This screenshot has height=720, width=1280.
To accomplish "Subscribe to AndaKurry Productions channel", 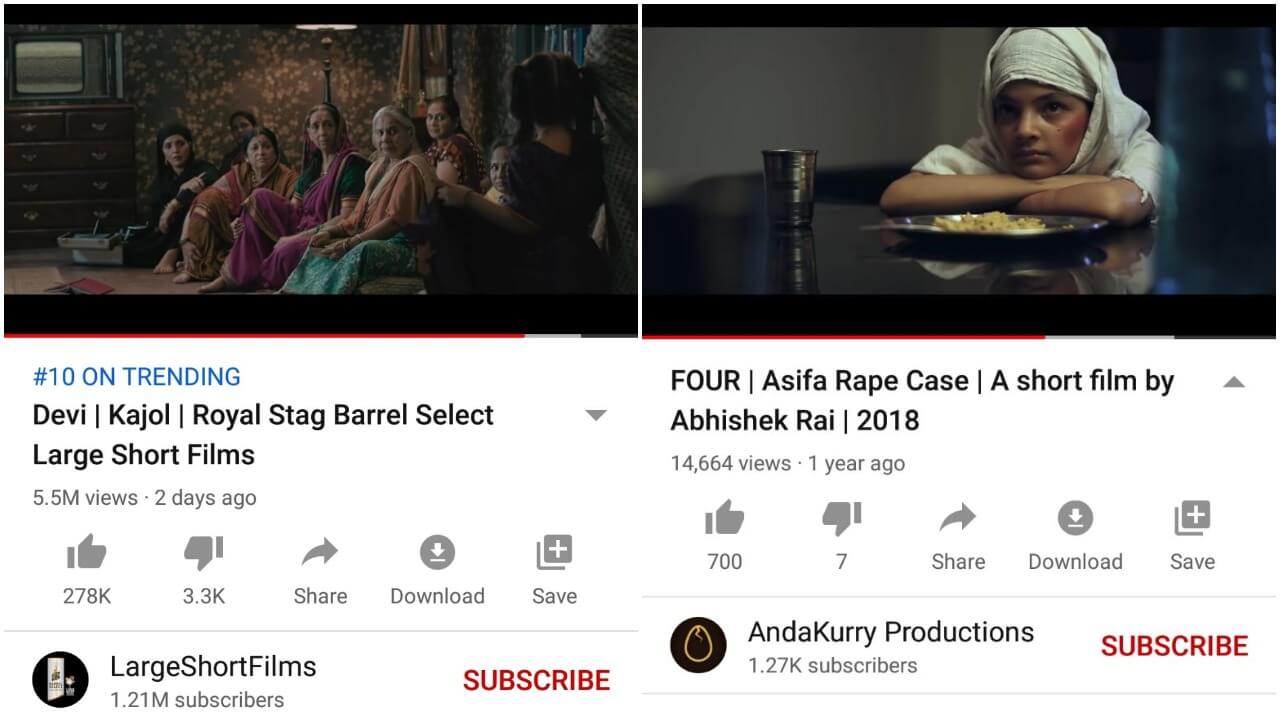I will point(1174,646).
